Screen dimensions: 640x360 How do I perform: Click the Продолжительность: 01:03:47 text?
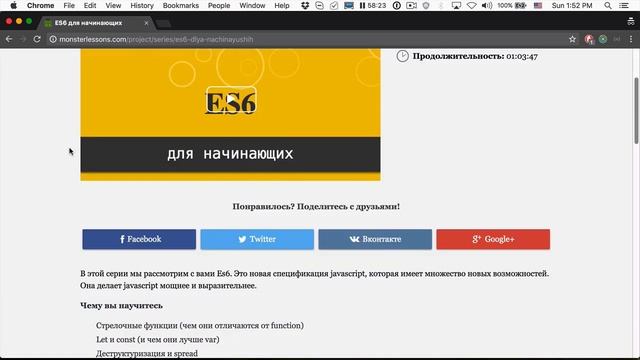(x=475, y=56)
